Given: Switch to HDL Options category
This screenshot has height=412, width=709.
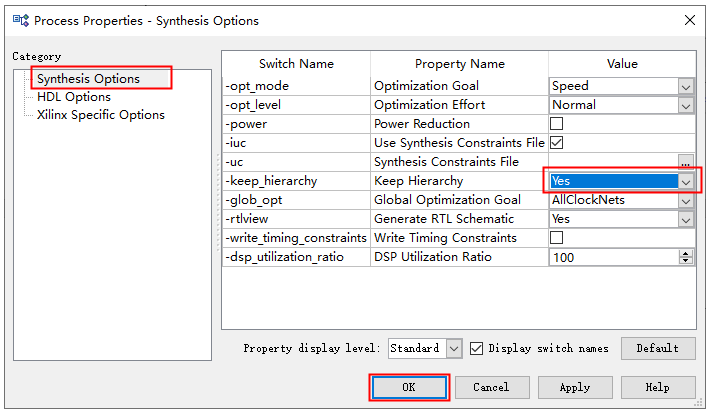Looking at the screenshot, I should [x=73, y=97].
